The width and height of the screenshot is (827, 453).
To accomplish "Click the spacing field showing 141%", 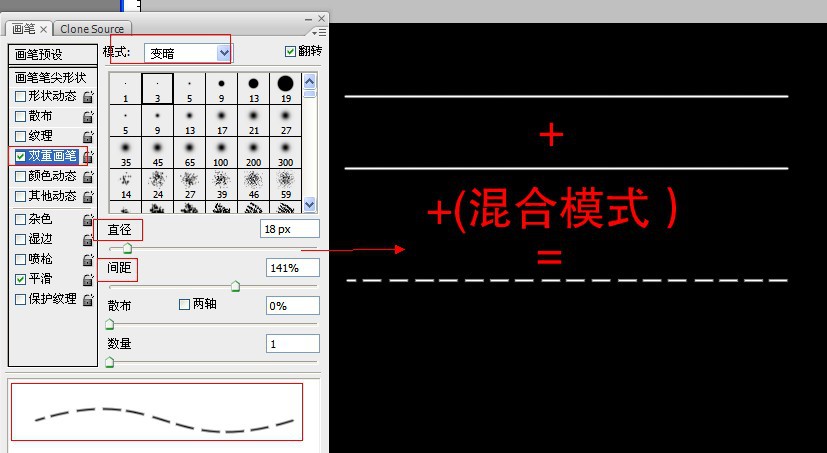I will (293, 268).
